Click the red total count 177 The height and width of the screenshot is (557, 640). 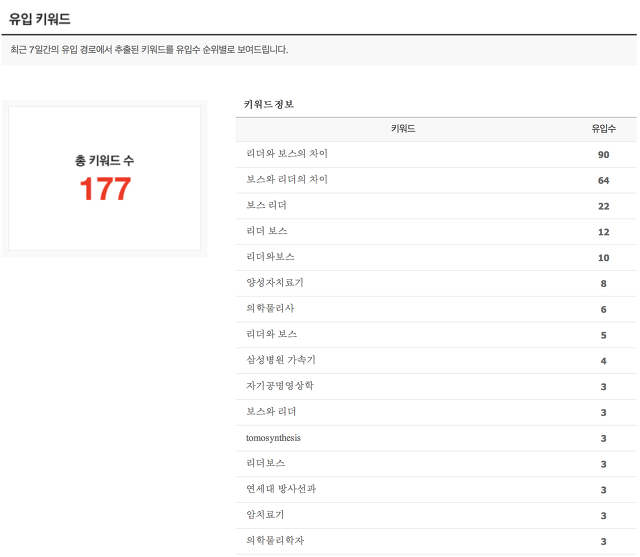coord(105,189)
